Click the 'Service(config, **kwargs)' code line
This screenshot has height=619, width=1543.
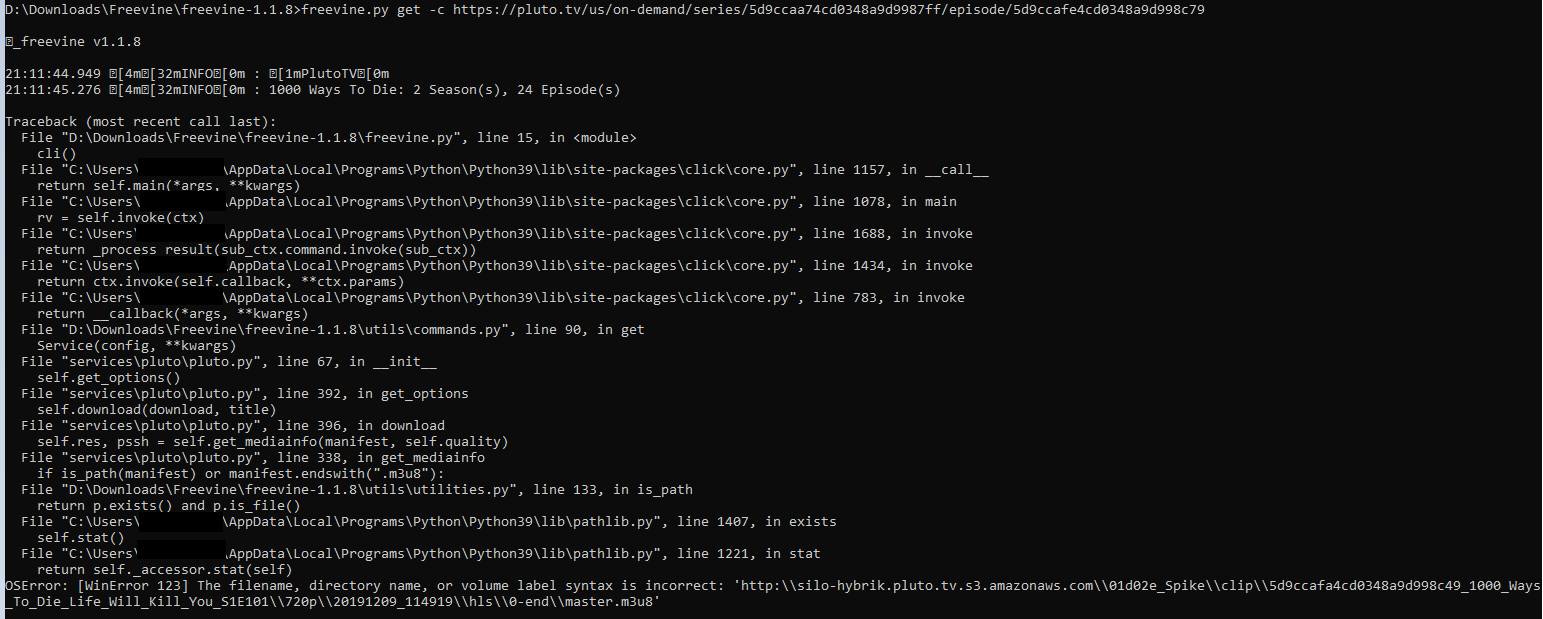(136, 345)
